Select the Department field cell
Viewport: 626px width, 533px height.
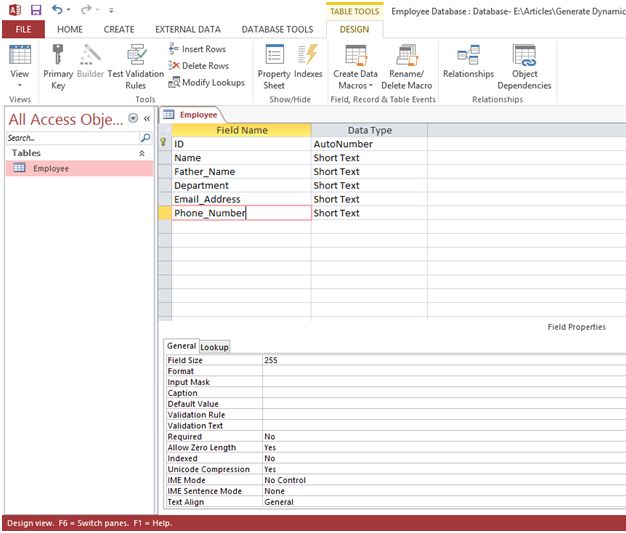pyautogui.click(x=242, y=186)
